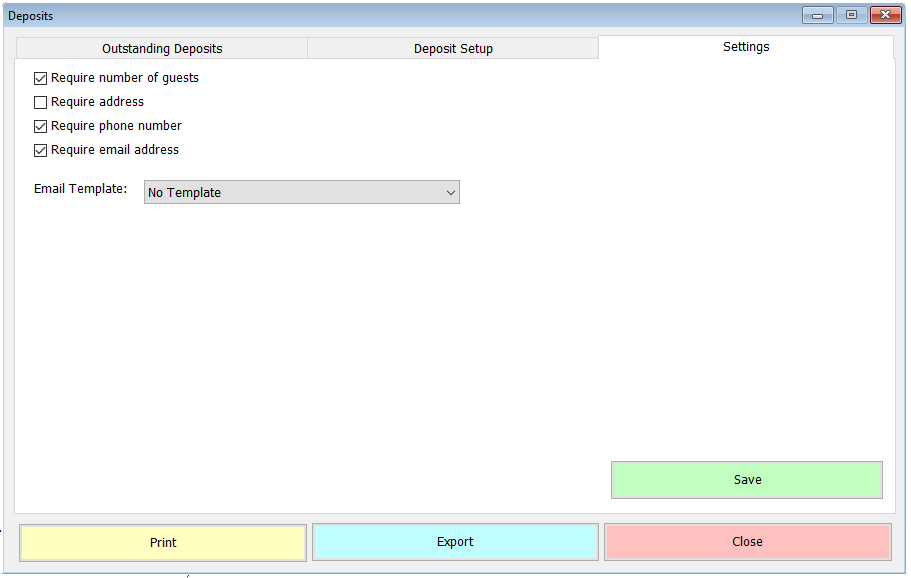Enable the Require address checkbox

click(40, 101)
